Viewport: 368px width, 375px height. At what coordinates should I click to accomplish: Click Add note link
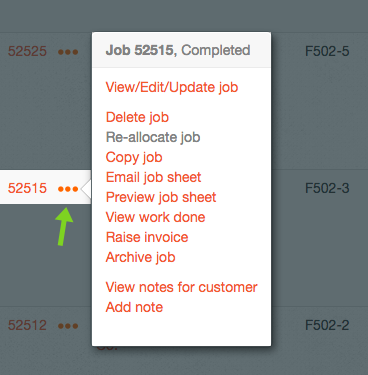(x=134, y=307)
